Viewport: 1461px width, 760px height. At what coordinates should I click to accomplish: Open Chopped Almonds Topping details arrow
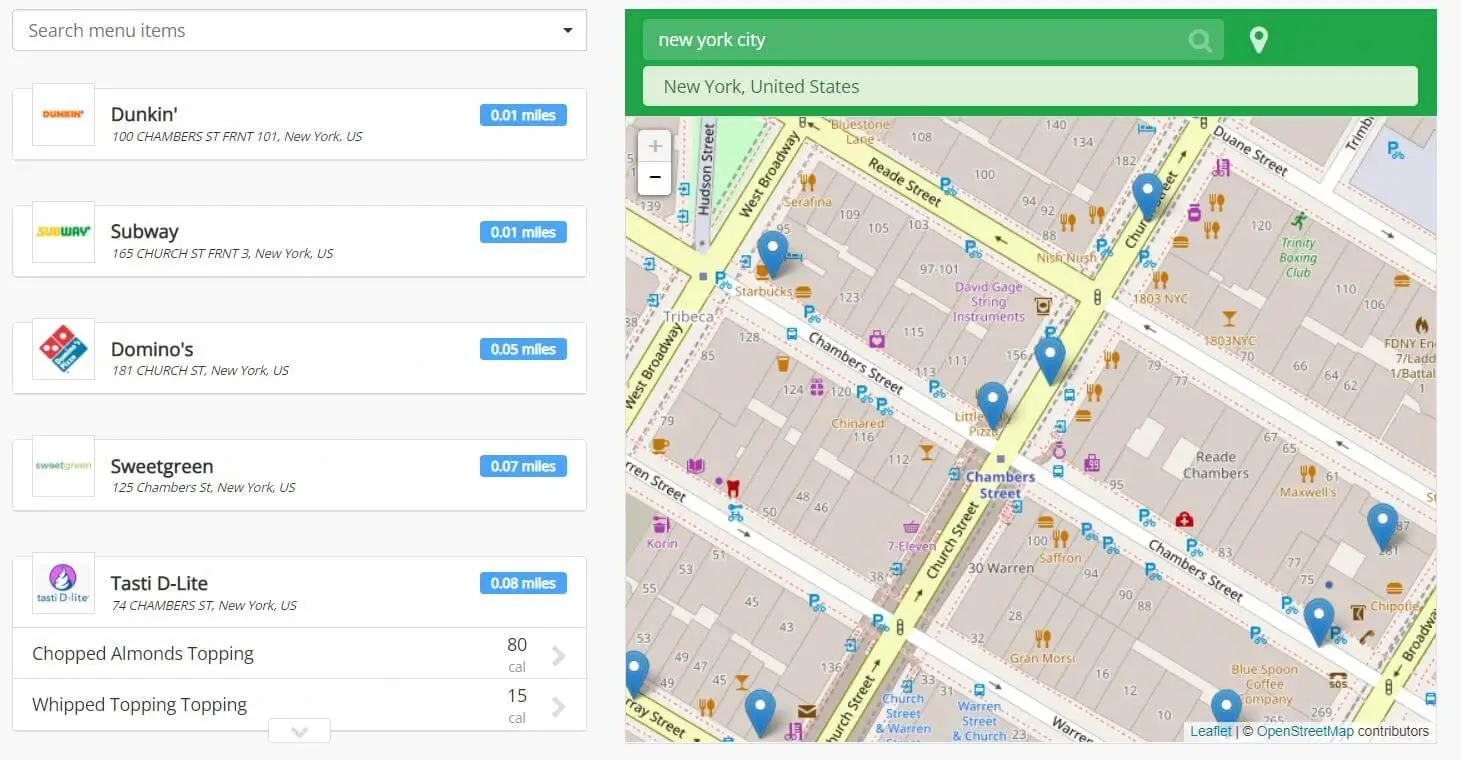(x=559, y=655)
